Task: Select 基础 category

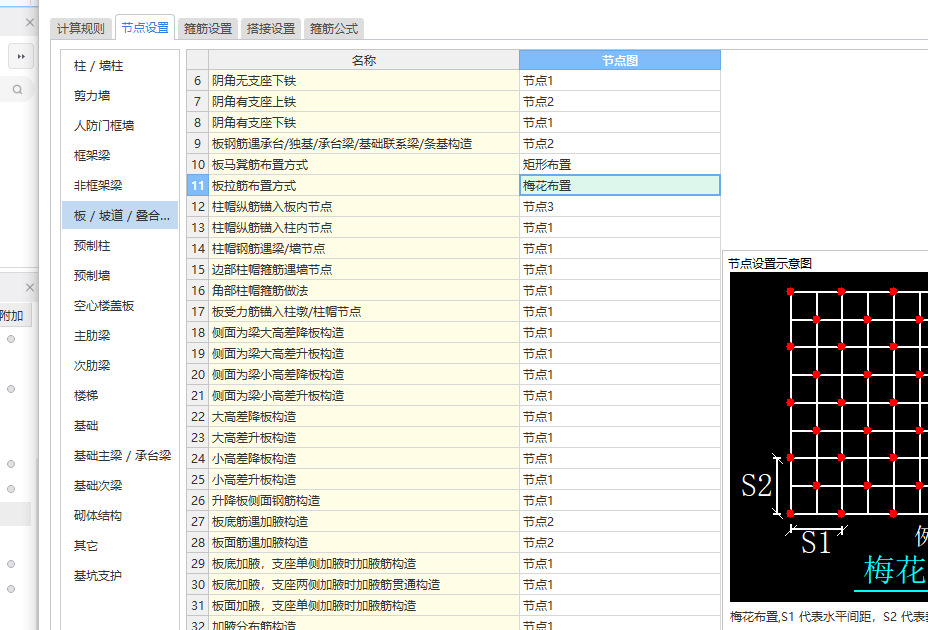Action: pyautogui.click(x=120, y=426)
